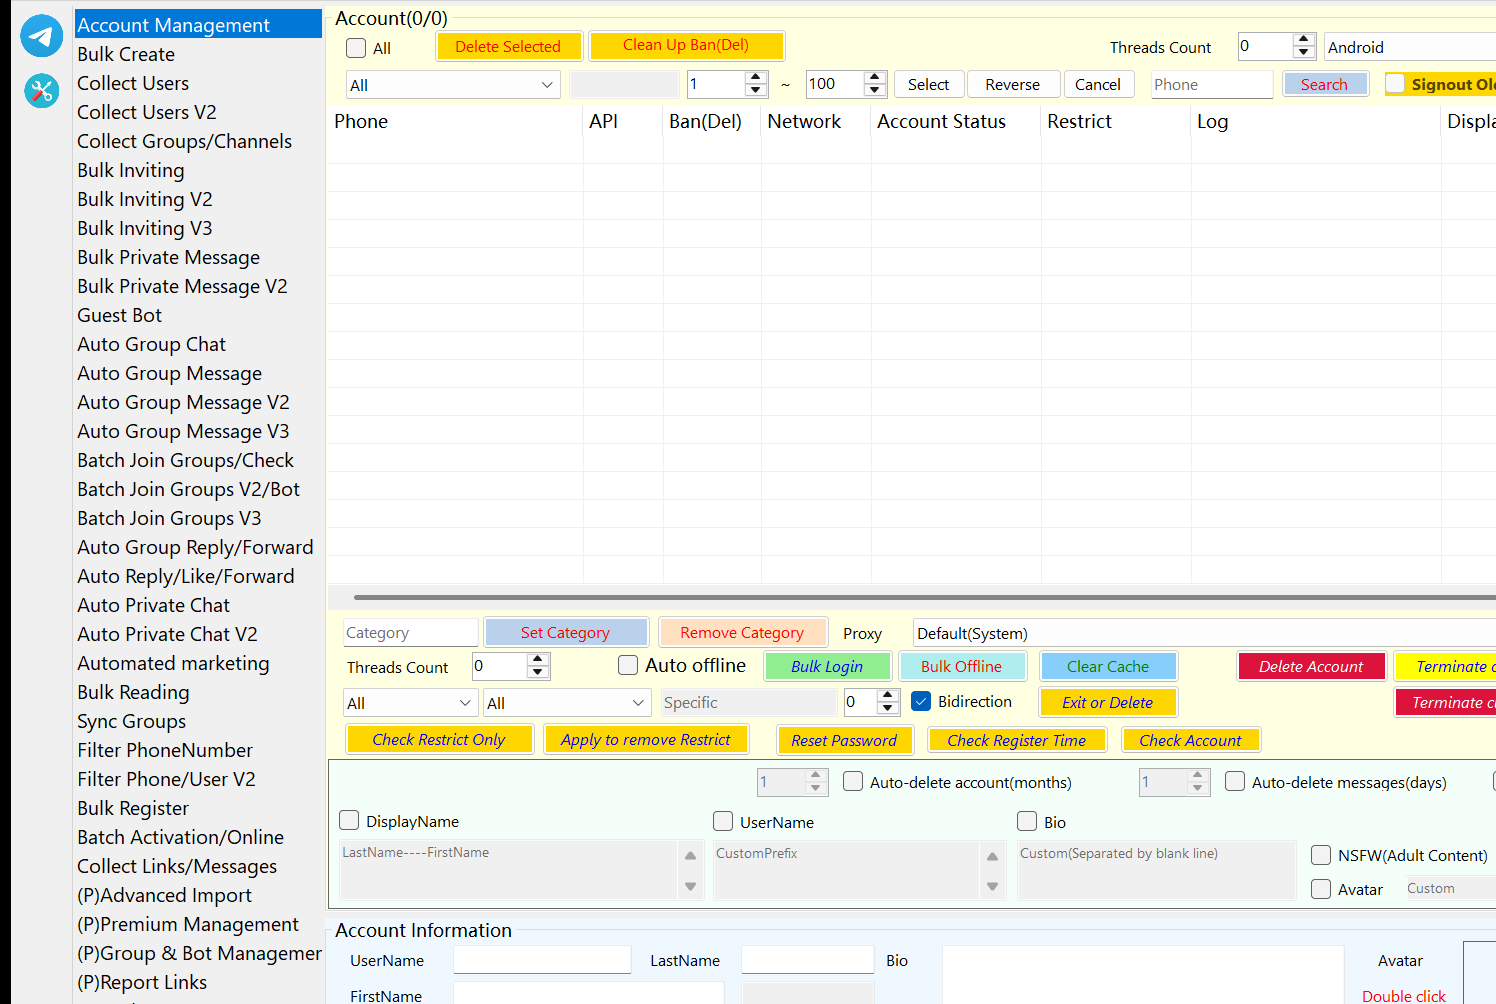Check the UserName checkbox
This screenshot has width=1496, height=1004.
click(x=723, y=821)
